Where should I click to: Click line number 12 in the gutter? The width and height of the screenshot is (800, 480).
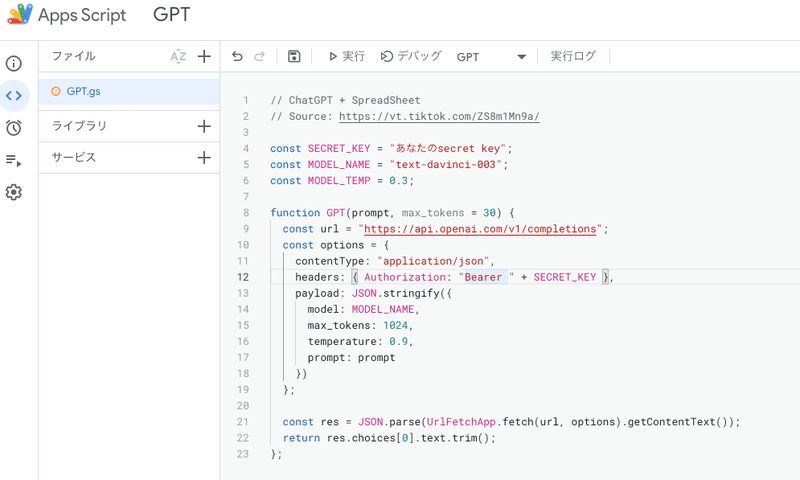point(243,277)
